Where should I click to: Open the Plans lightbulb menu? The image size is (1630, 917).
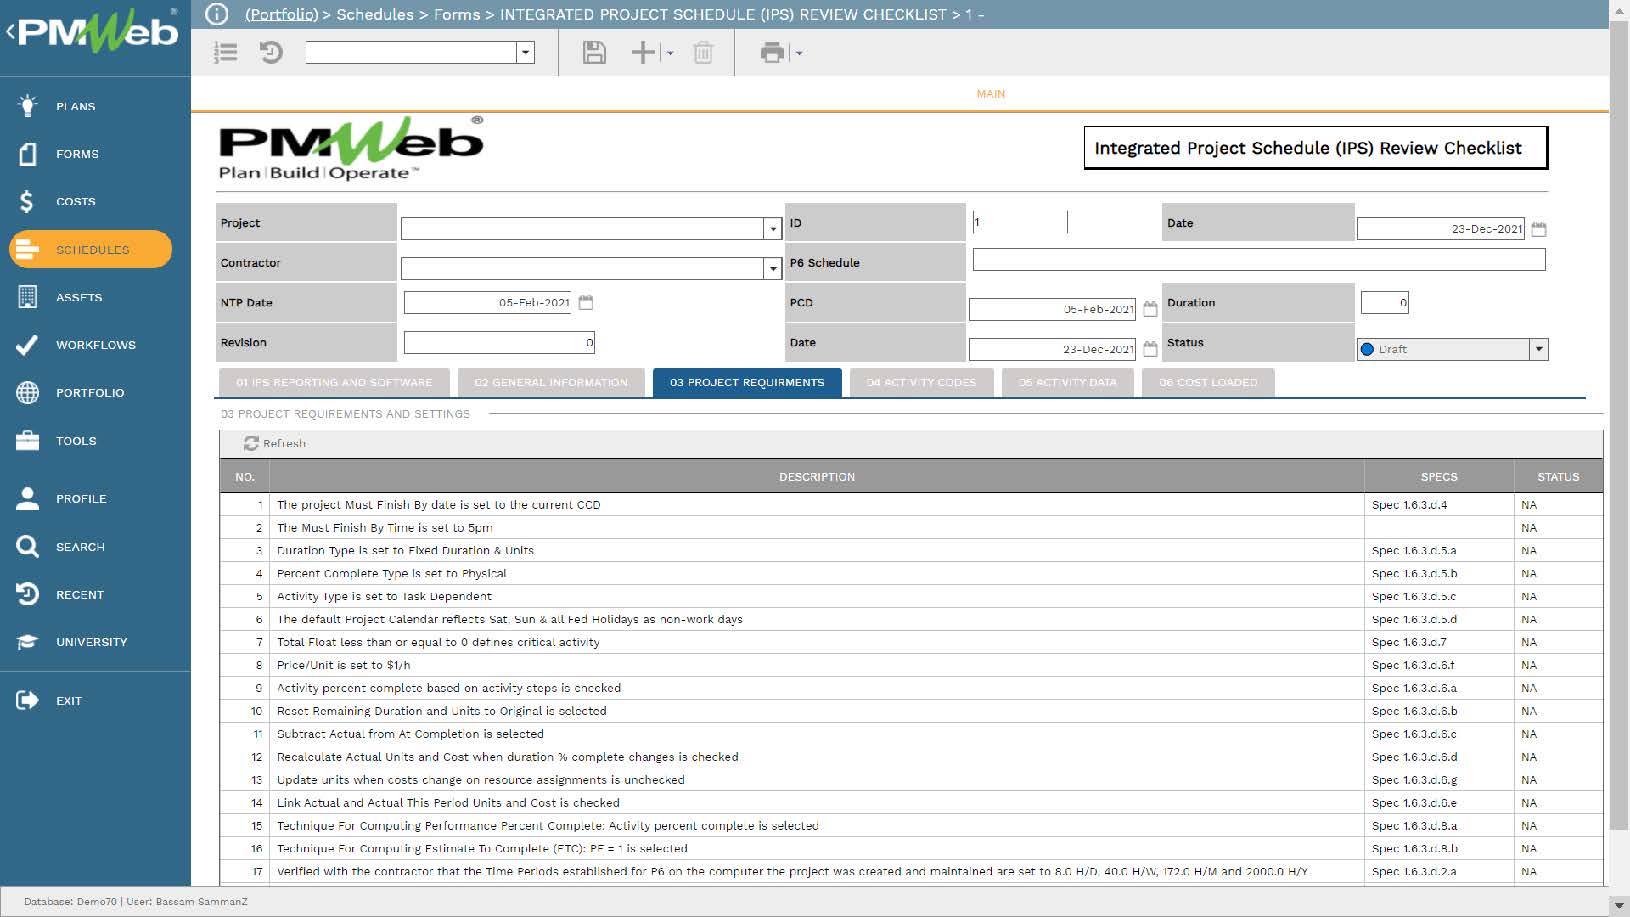28,105
